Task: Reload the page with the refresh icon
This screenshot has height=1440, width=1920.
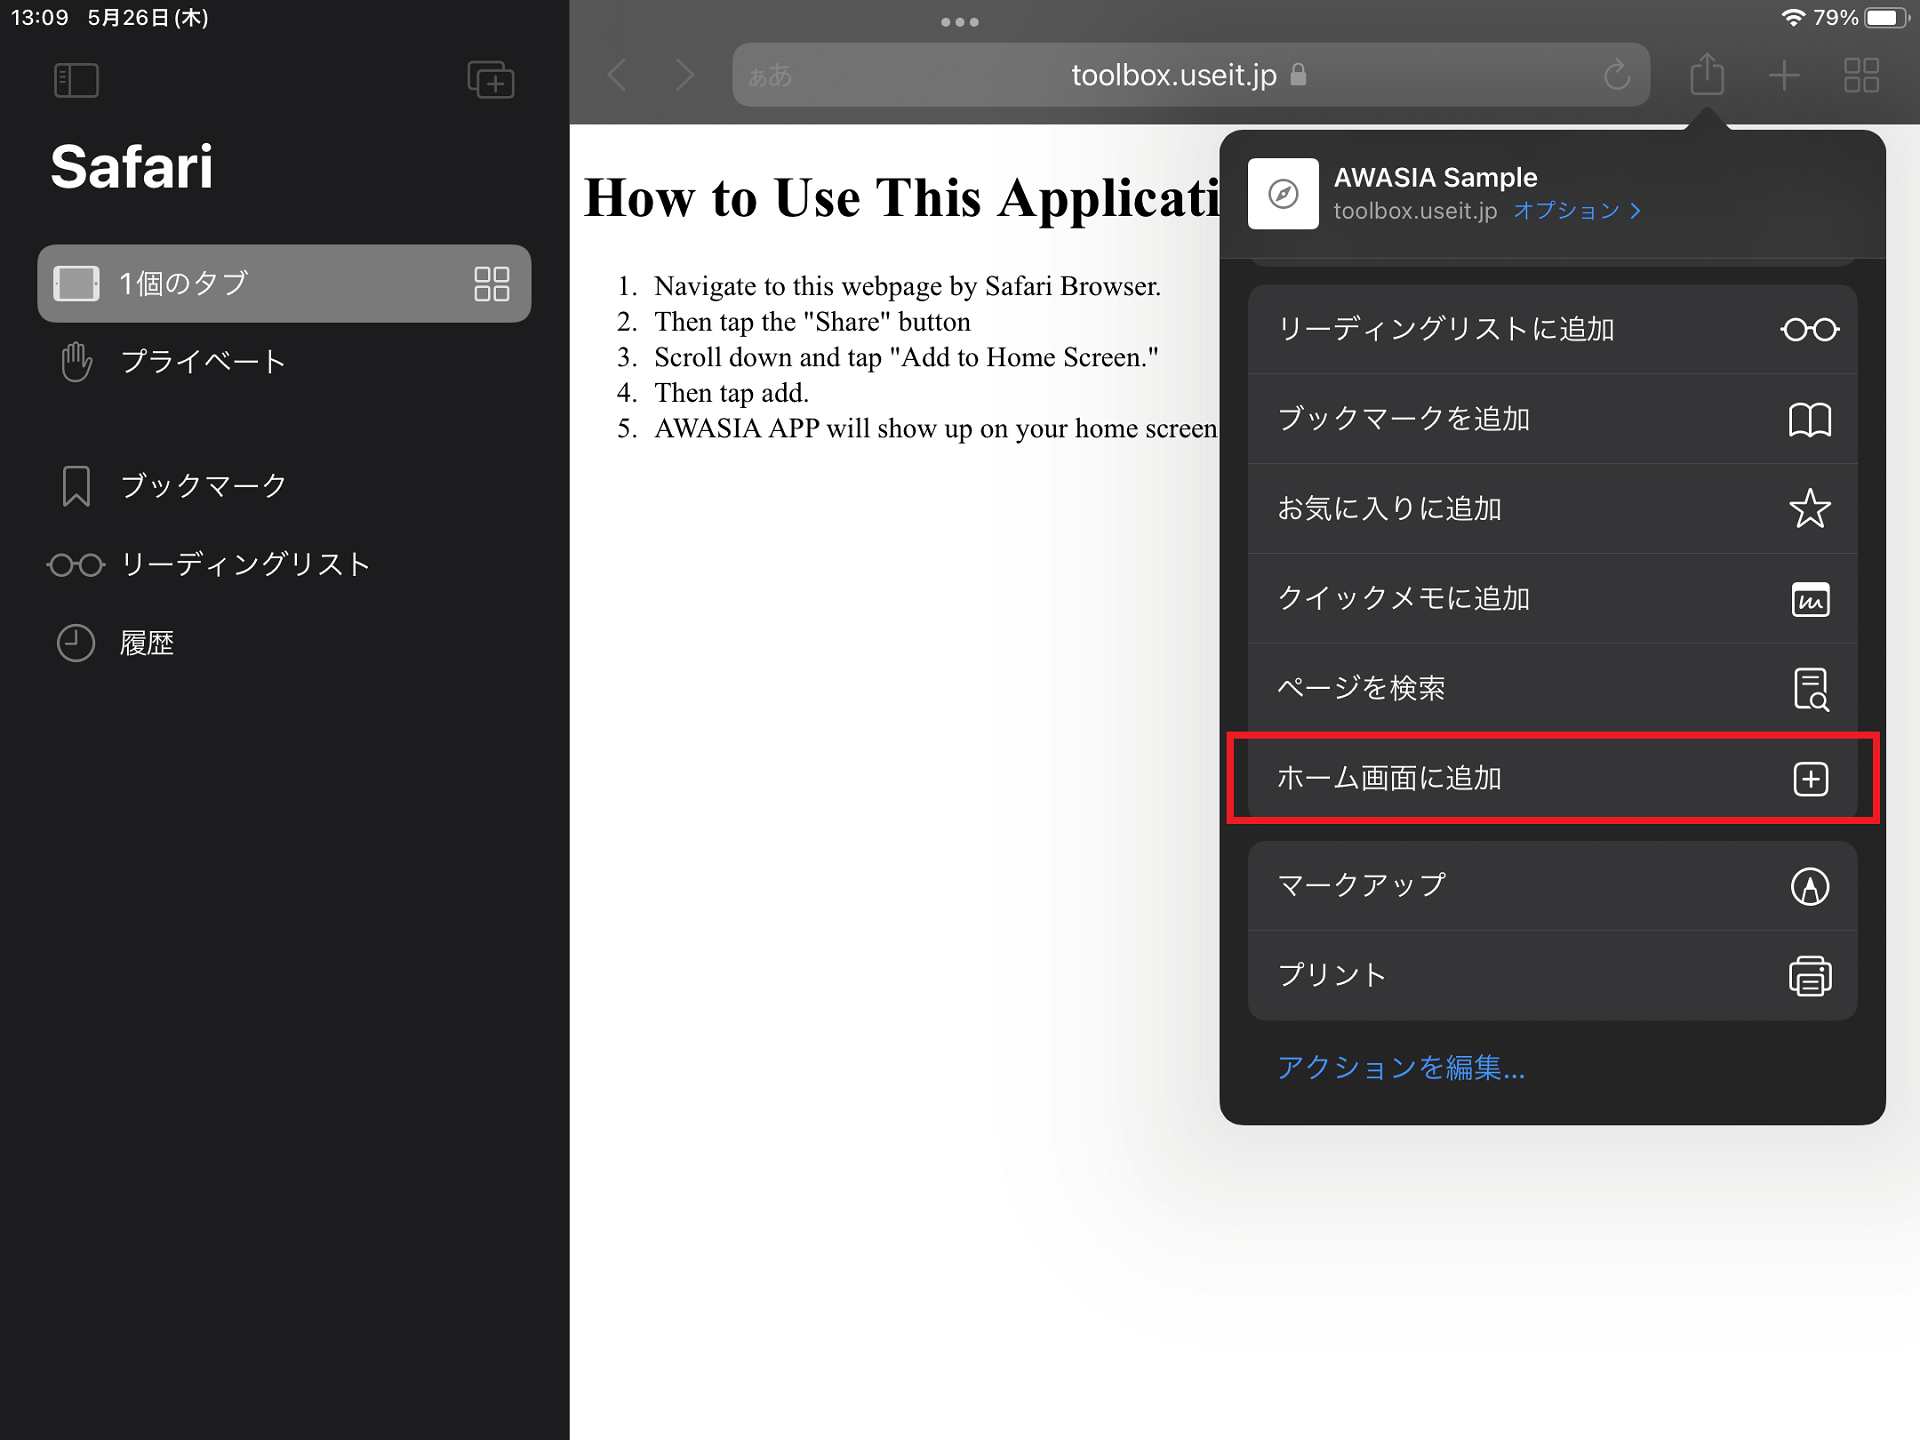Action: [1617, 75]
